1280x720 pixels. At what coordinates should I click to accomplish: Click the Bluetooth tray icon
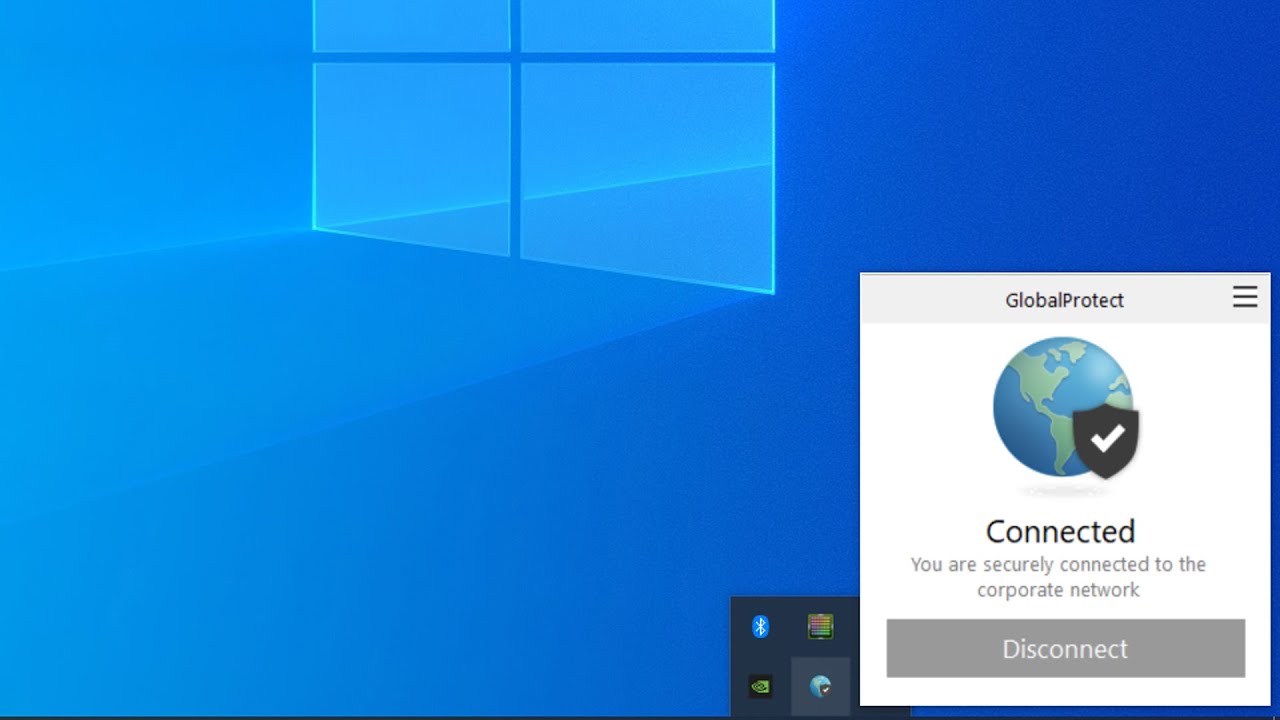(x=760, y=627)
